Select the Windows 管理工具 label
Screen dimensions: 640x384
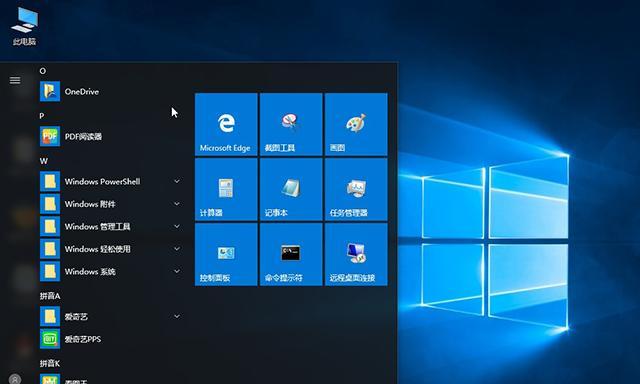97,226
